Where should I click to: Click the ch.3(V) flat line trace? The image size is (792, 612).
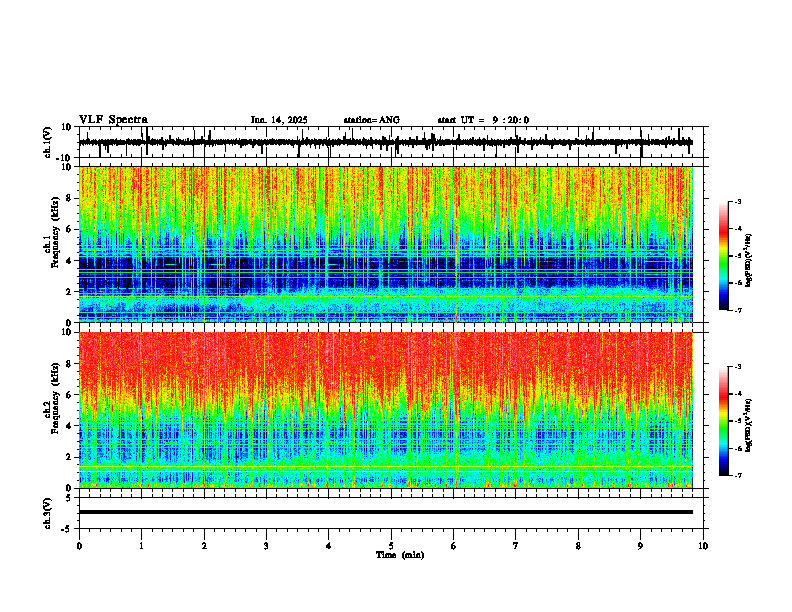pyautogui.click(x=385, y=512)
